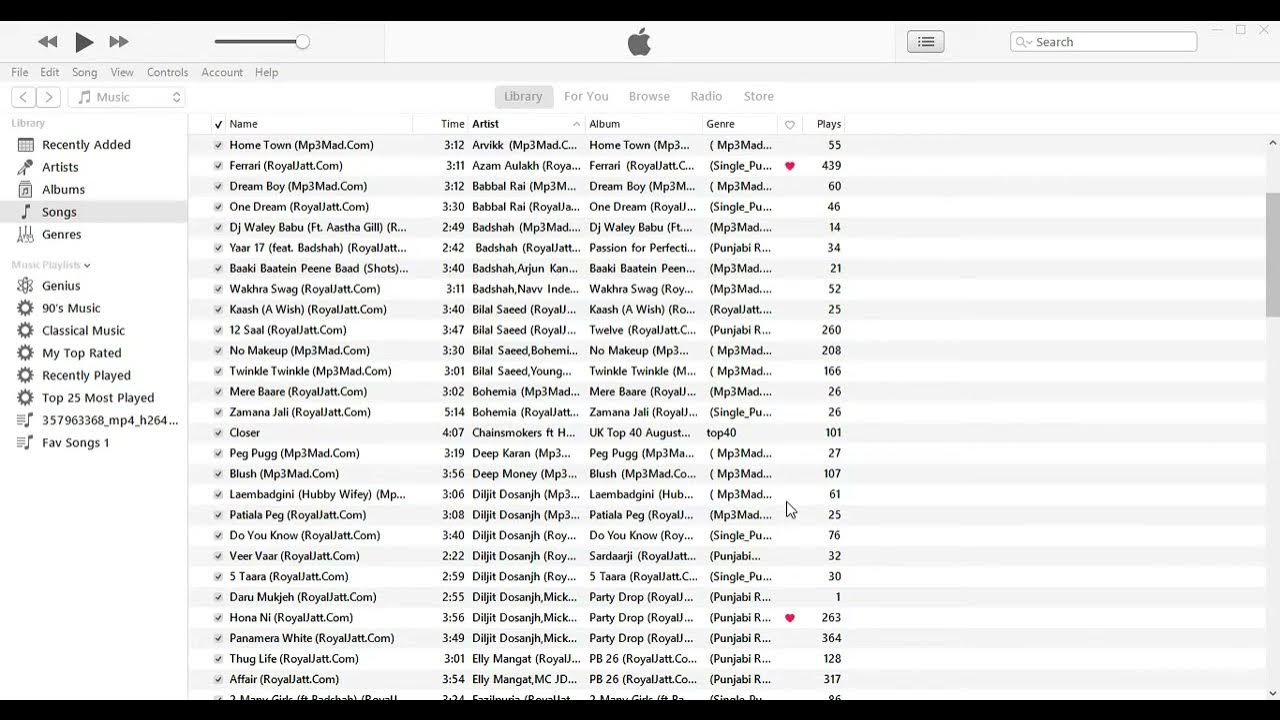The height and width of the screenshot is (720, 1280).
Task: Open the View menu
Action: point(122,72)
